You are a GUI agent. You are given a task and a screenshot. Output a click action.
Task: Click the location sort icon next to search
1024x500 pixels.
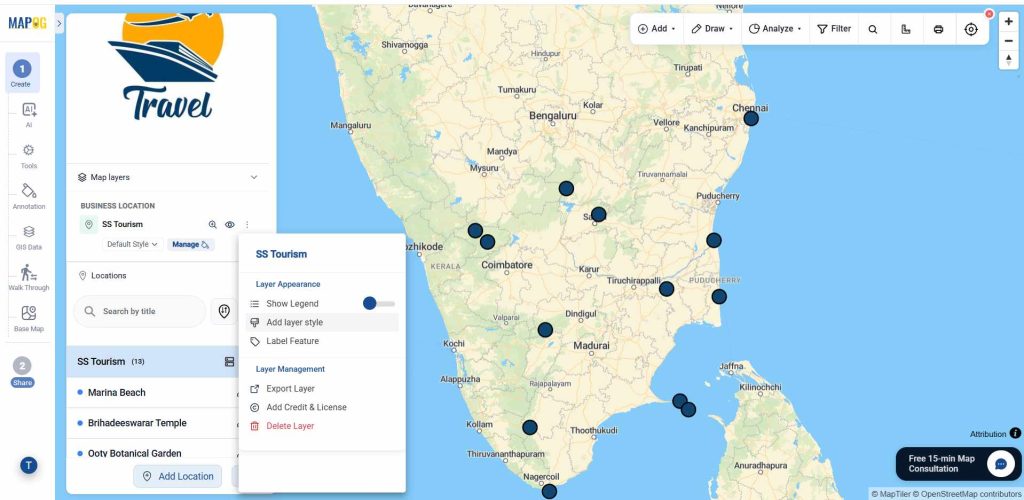[224, 311]
